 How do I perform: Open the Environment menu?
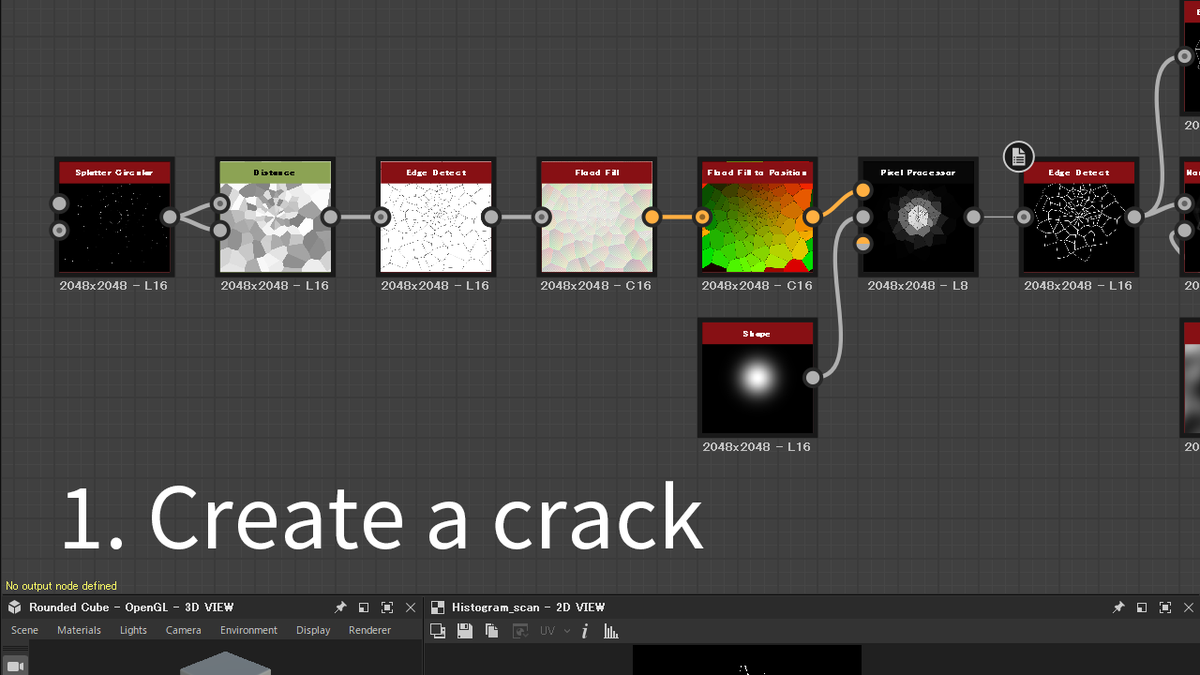(249, 630)
